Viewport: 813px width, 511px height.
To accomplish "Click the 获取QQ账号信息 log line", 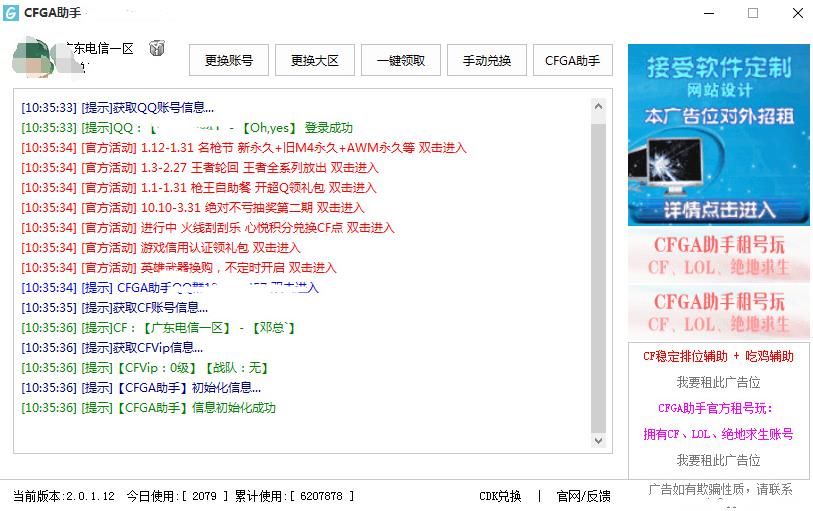I will point(117,108).
